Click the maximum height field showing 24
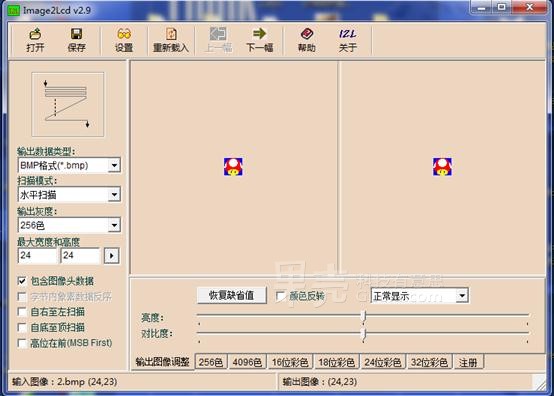Screen dimensions: 554x396 (x=80, y=255)
